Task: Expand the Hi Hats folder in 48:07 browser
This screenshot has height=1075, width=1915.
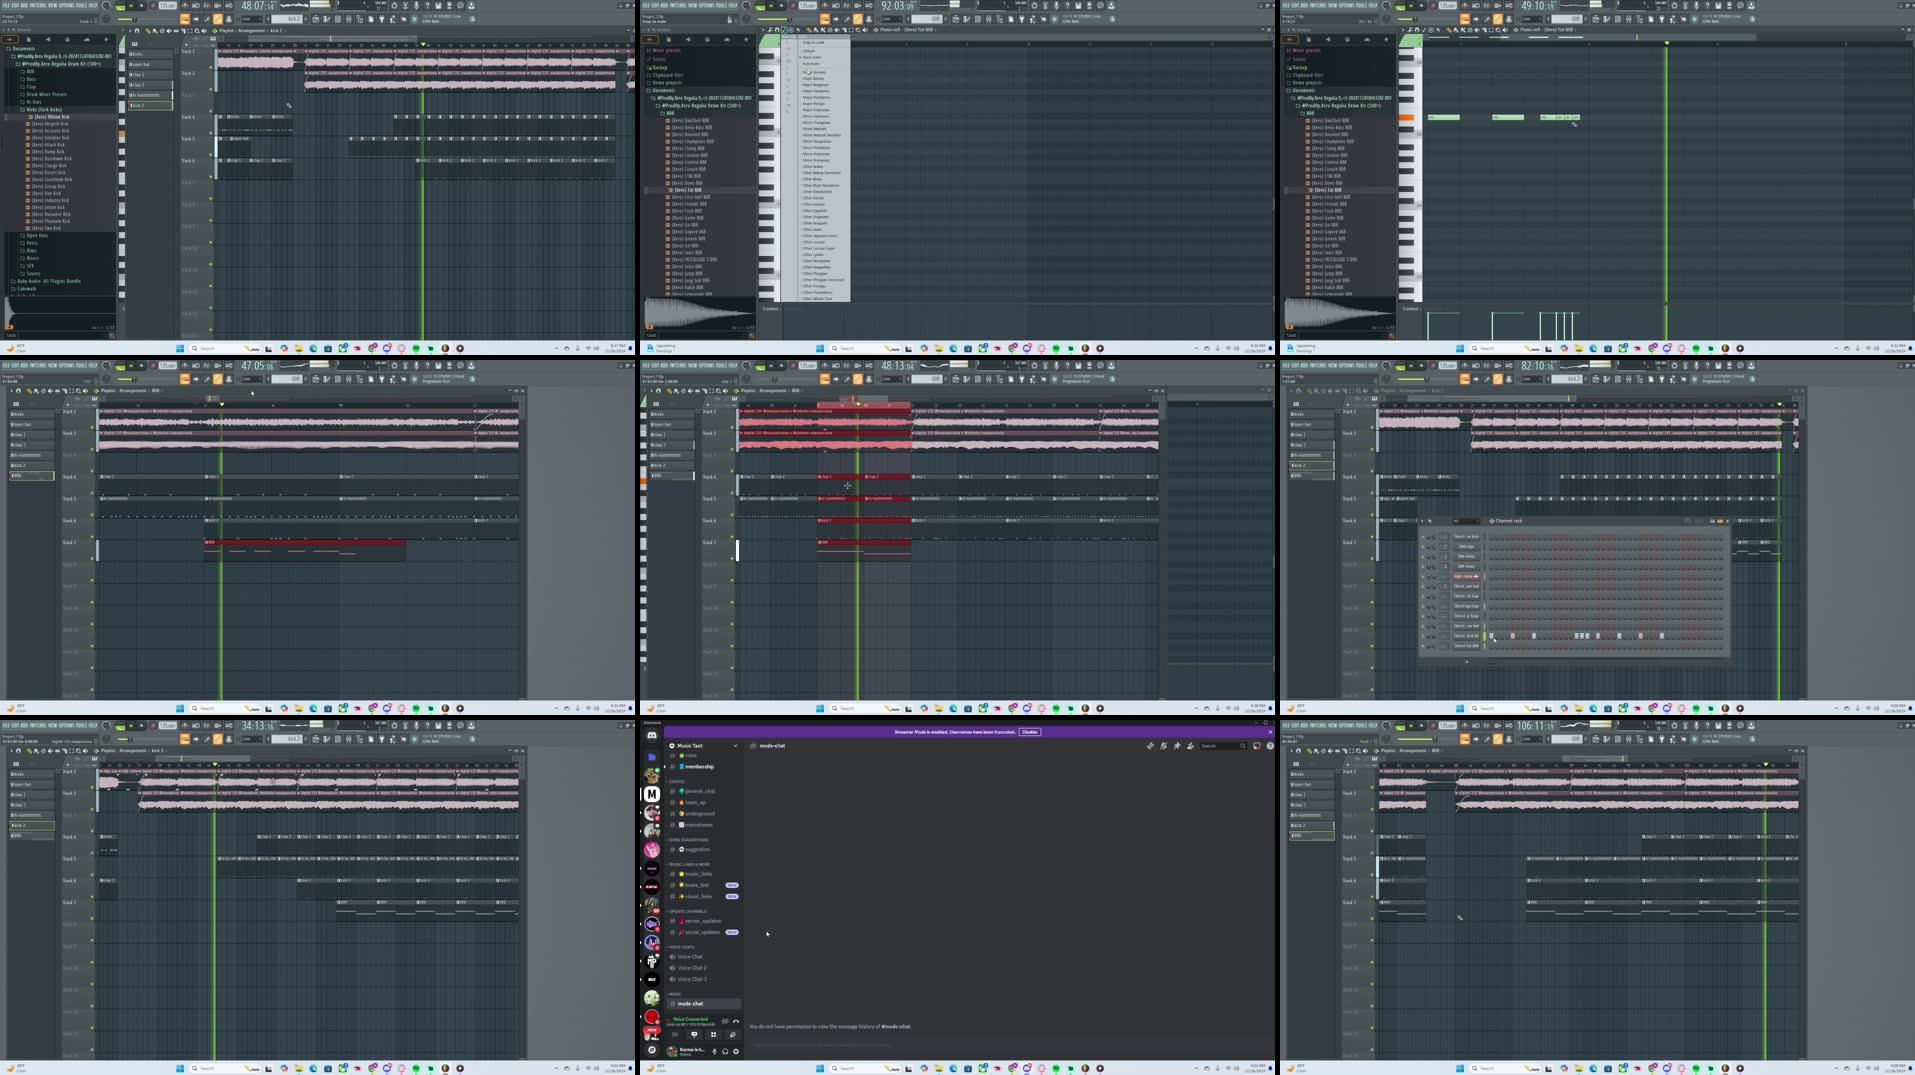Action: pos(34,102)
